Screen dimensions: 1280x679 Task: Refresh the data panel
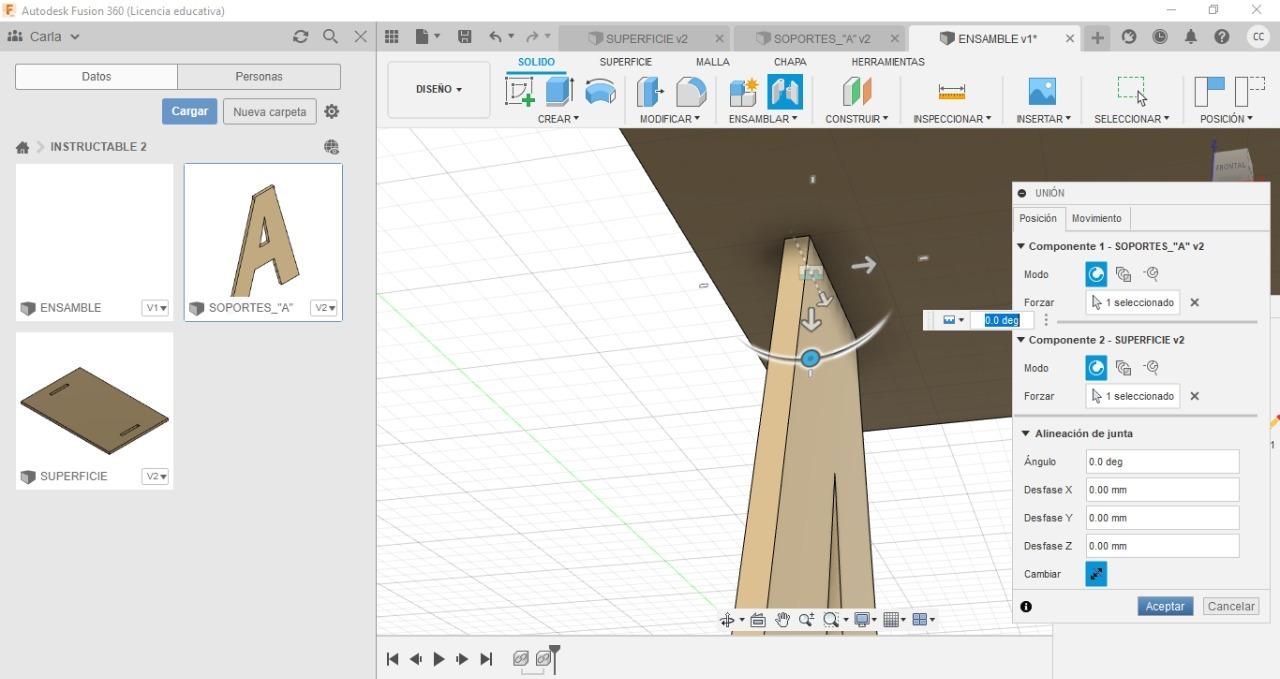(x=301, y=36)
